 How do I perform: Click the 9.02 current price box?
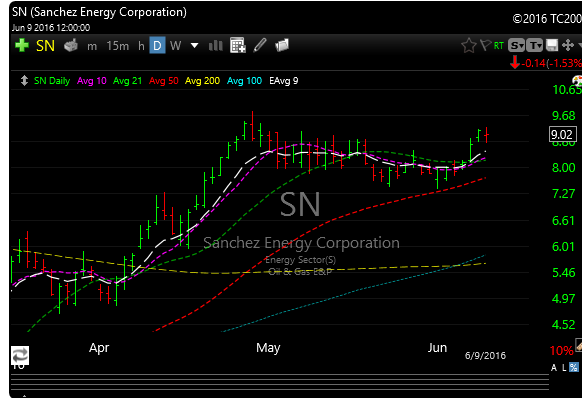tap(563, 134)
